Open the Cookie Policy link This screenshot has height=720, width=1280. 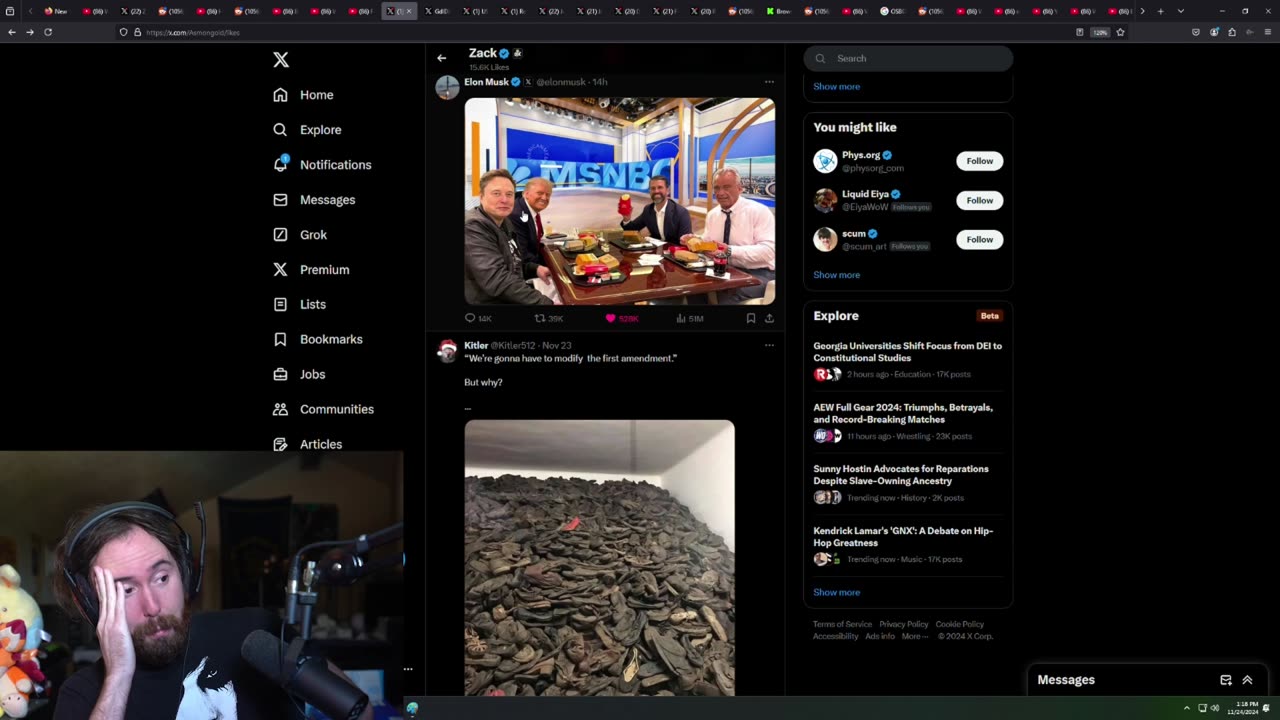pos(960,624)
